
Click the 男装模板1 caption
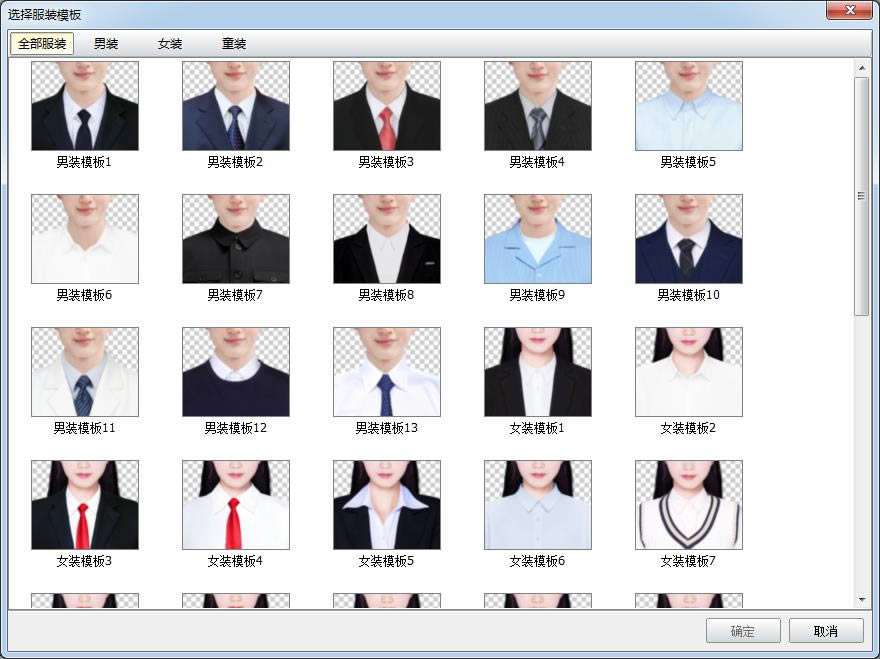pyautogui.click(x=84, y=162)
